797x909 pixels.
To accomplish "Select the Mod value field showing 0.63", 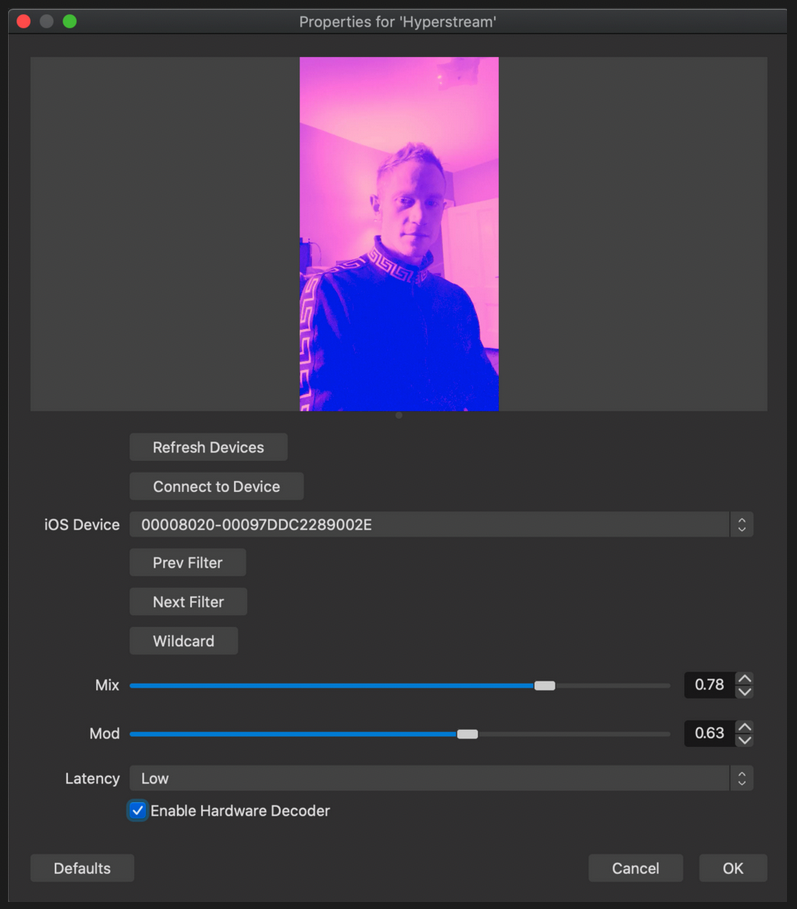I will (709, 733).
